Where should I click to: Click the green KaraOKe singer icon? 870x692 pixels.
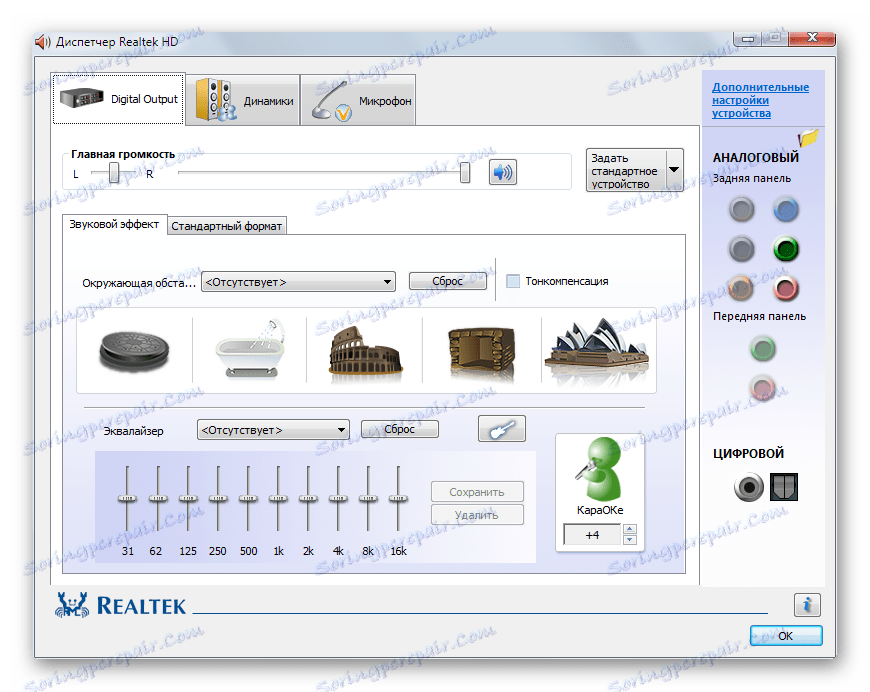coord(599,469)
